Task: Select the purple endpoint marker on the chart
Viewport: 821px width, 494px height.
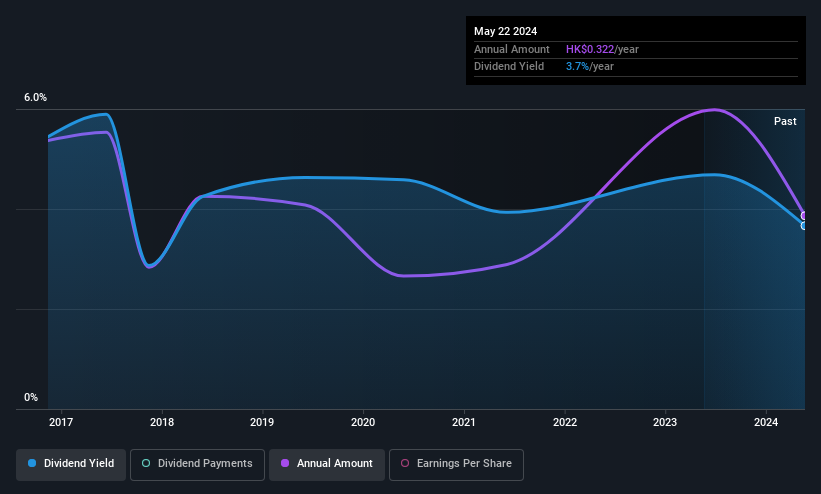Action: pyautogui.click(x=804, y=216)
